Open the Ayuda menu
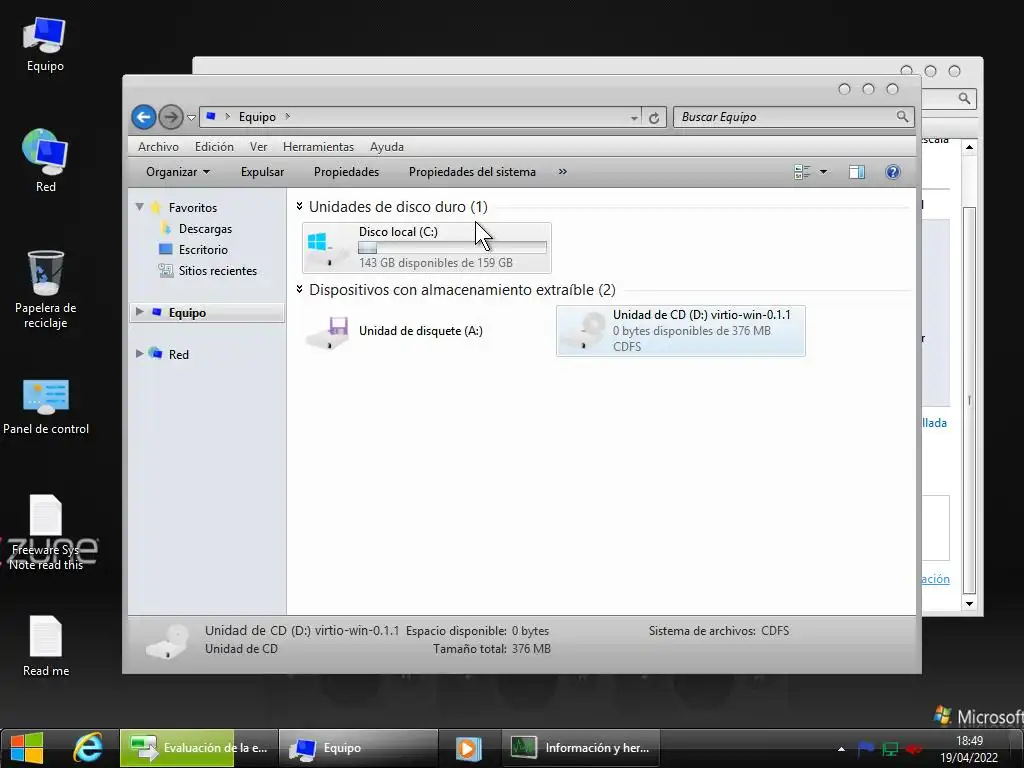The height and width of the screenshot is (768, 1024). [x=387, y=147]
